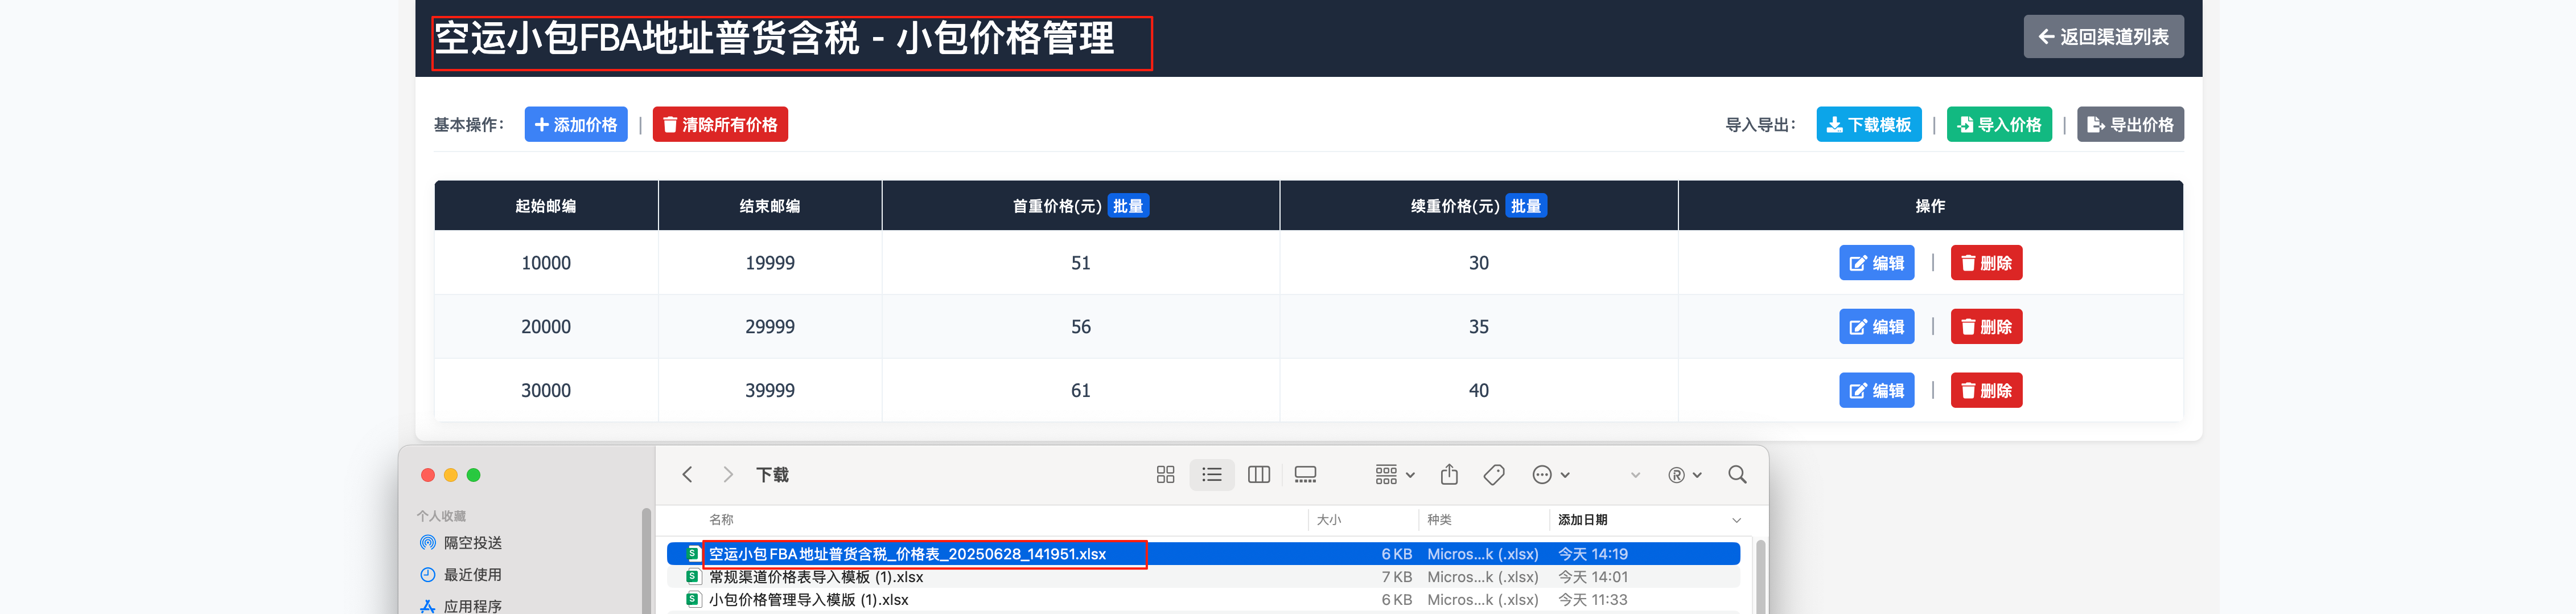Open 应用程序 in Finder sidebar
The height and width of the screenshot is (614, 2576).
point(472,606)
